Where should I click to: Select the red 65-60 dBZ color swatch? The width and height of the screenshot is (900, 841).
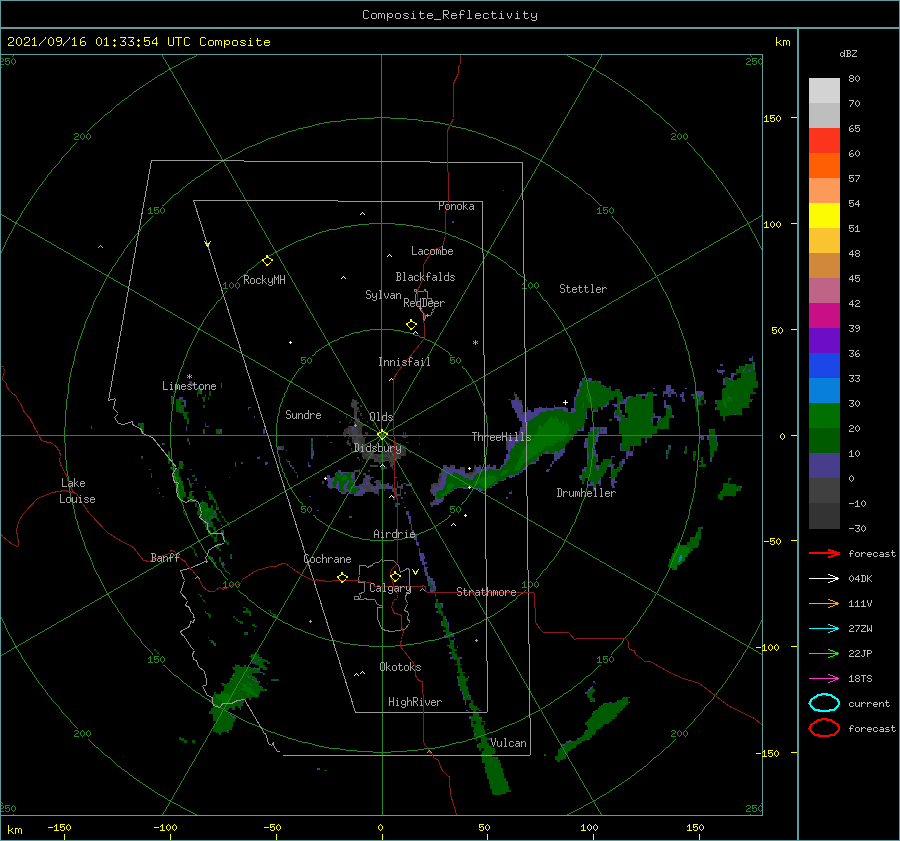(824, 141)
